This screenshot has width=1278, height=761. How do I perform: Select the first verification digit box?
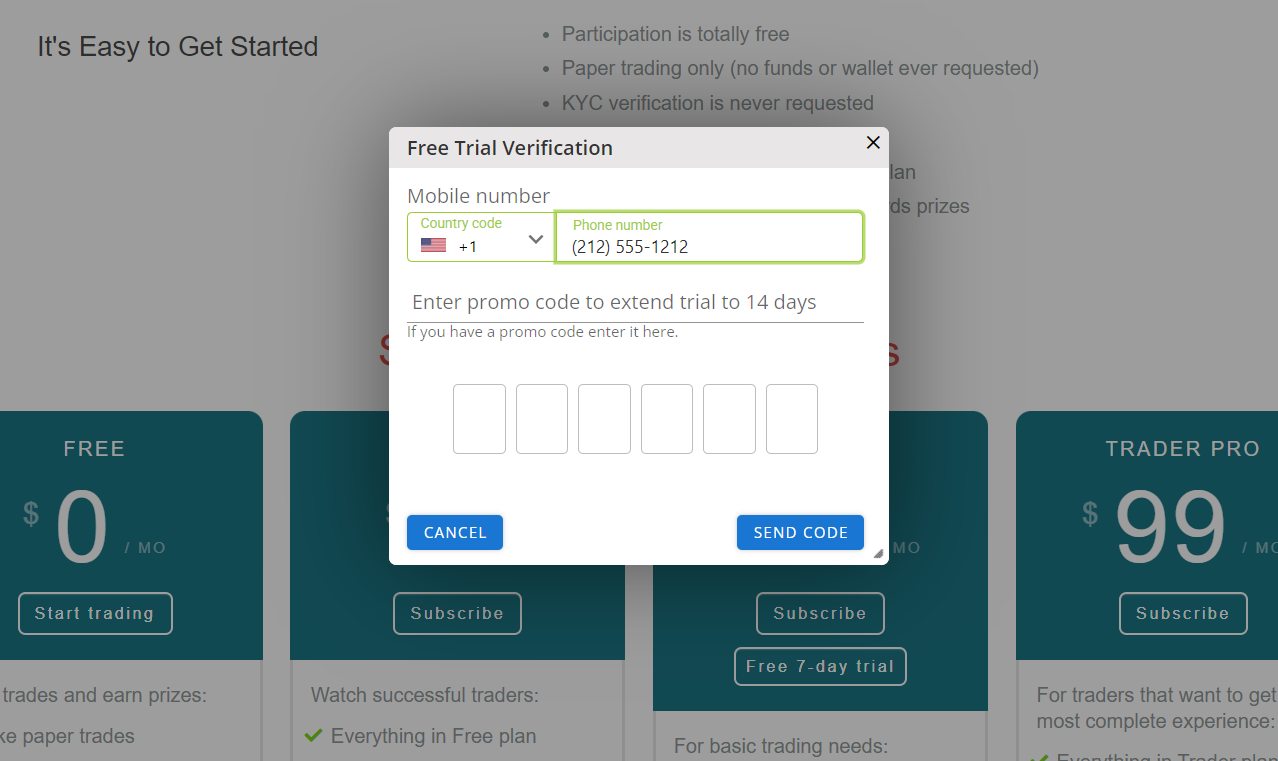[x=479, y=419]
